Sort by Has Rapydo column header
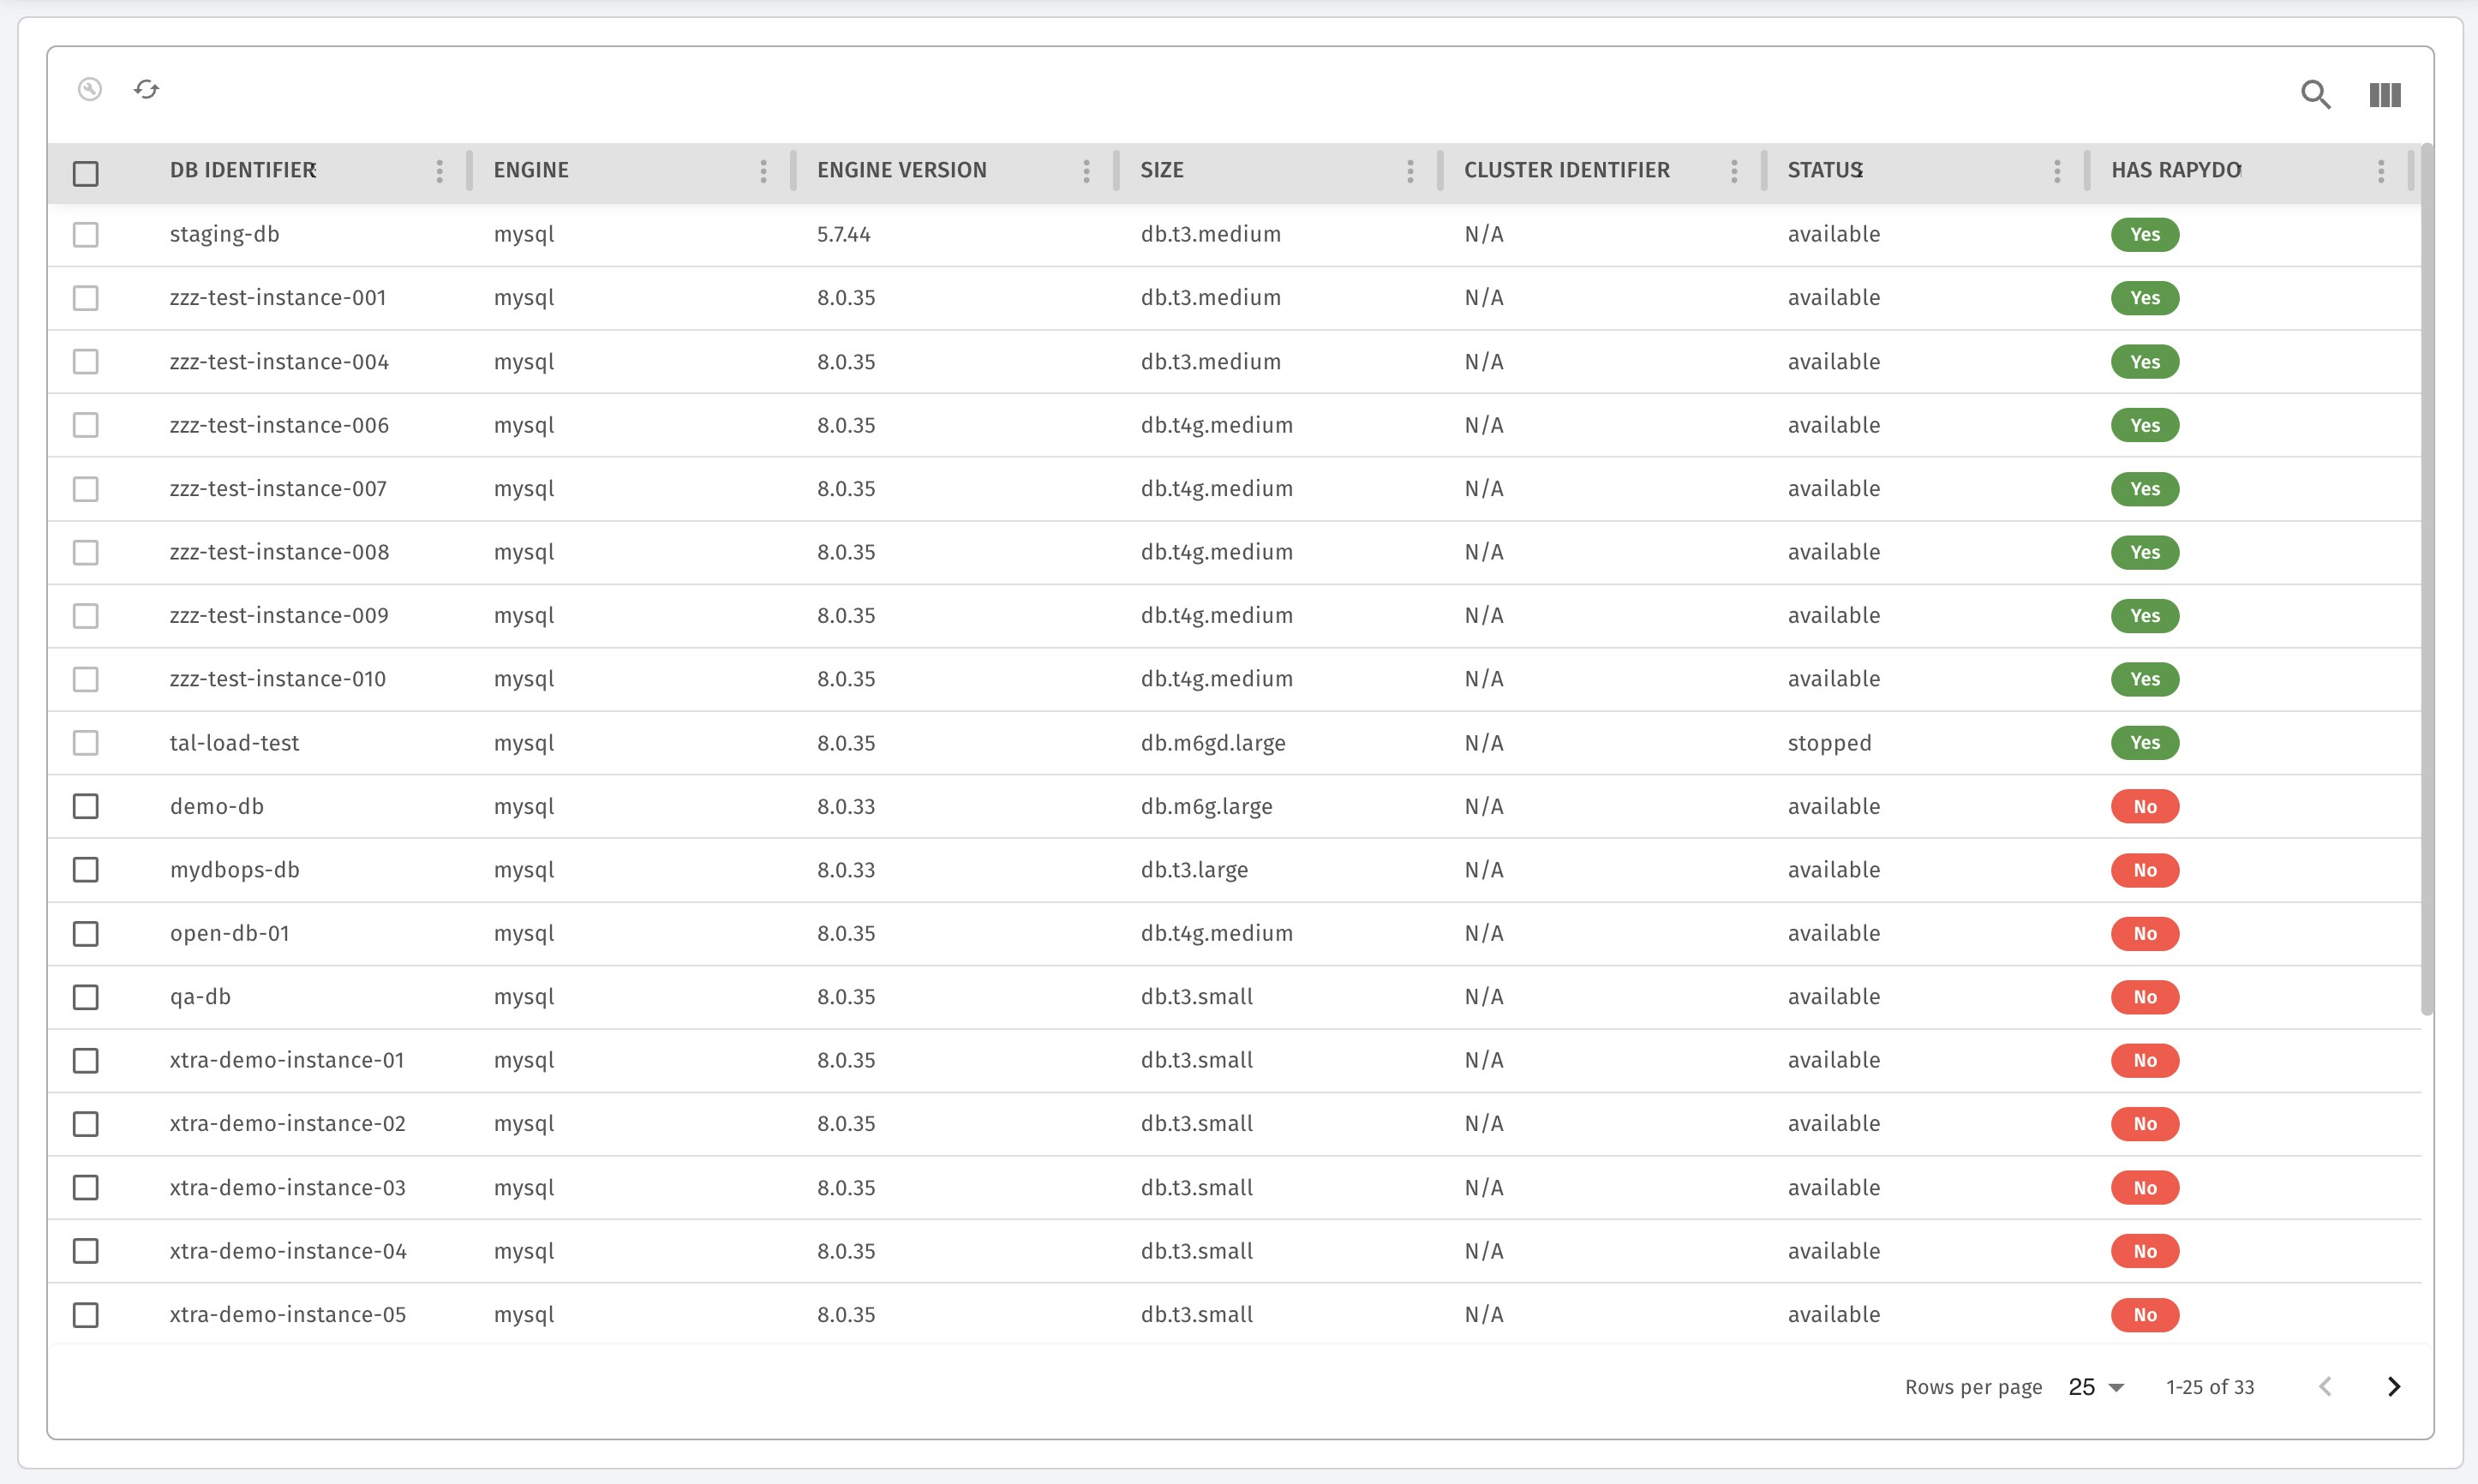Screen dimensions: 2478x1484 coord(2175,171)
